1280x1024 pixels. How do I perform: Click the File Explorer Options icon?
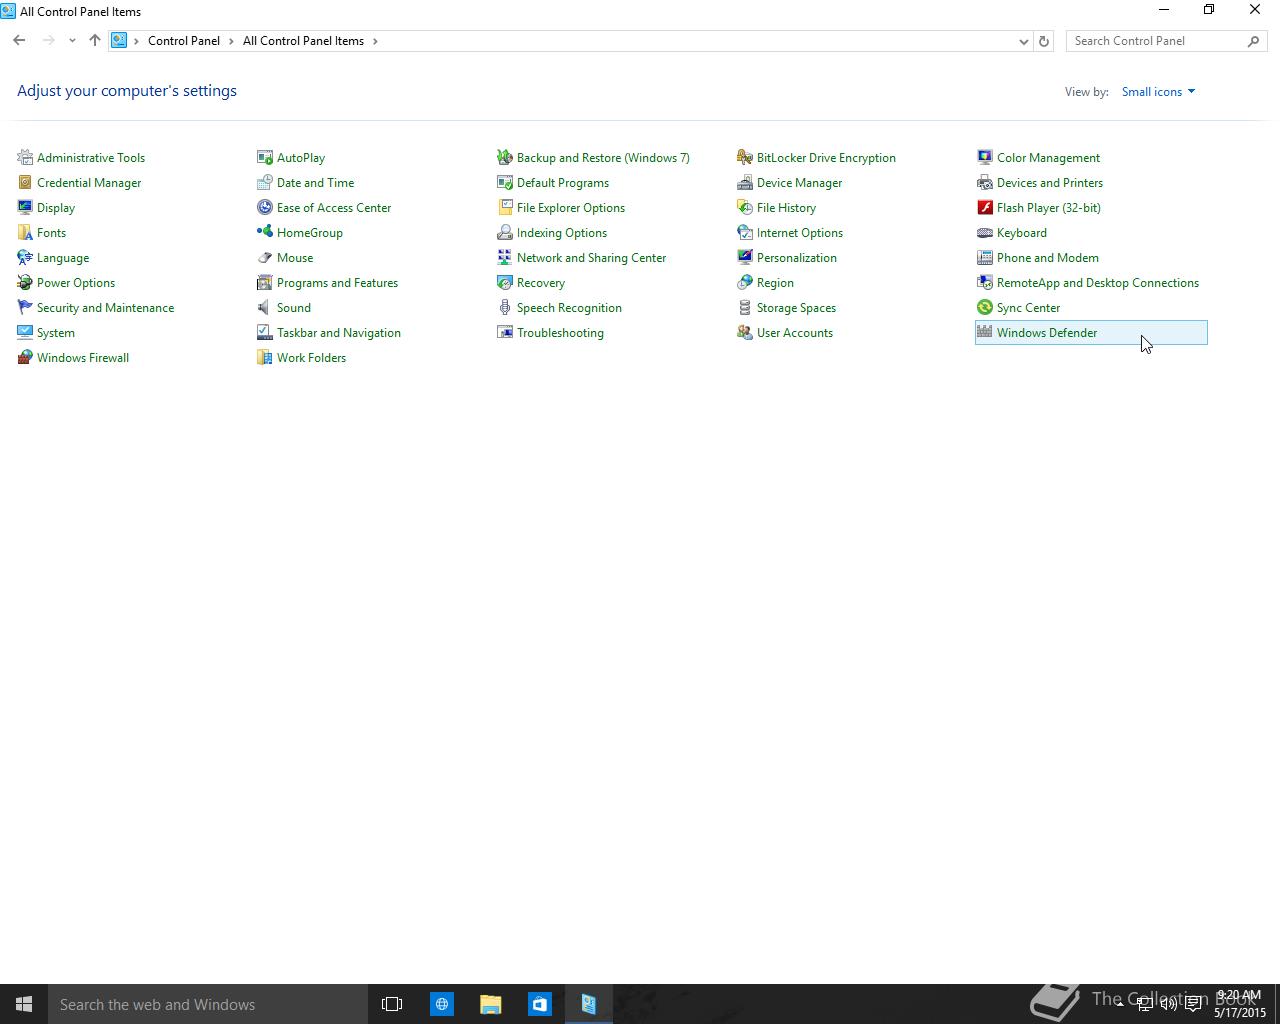[505, 207]
